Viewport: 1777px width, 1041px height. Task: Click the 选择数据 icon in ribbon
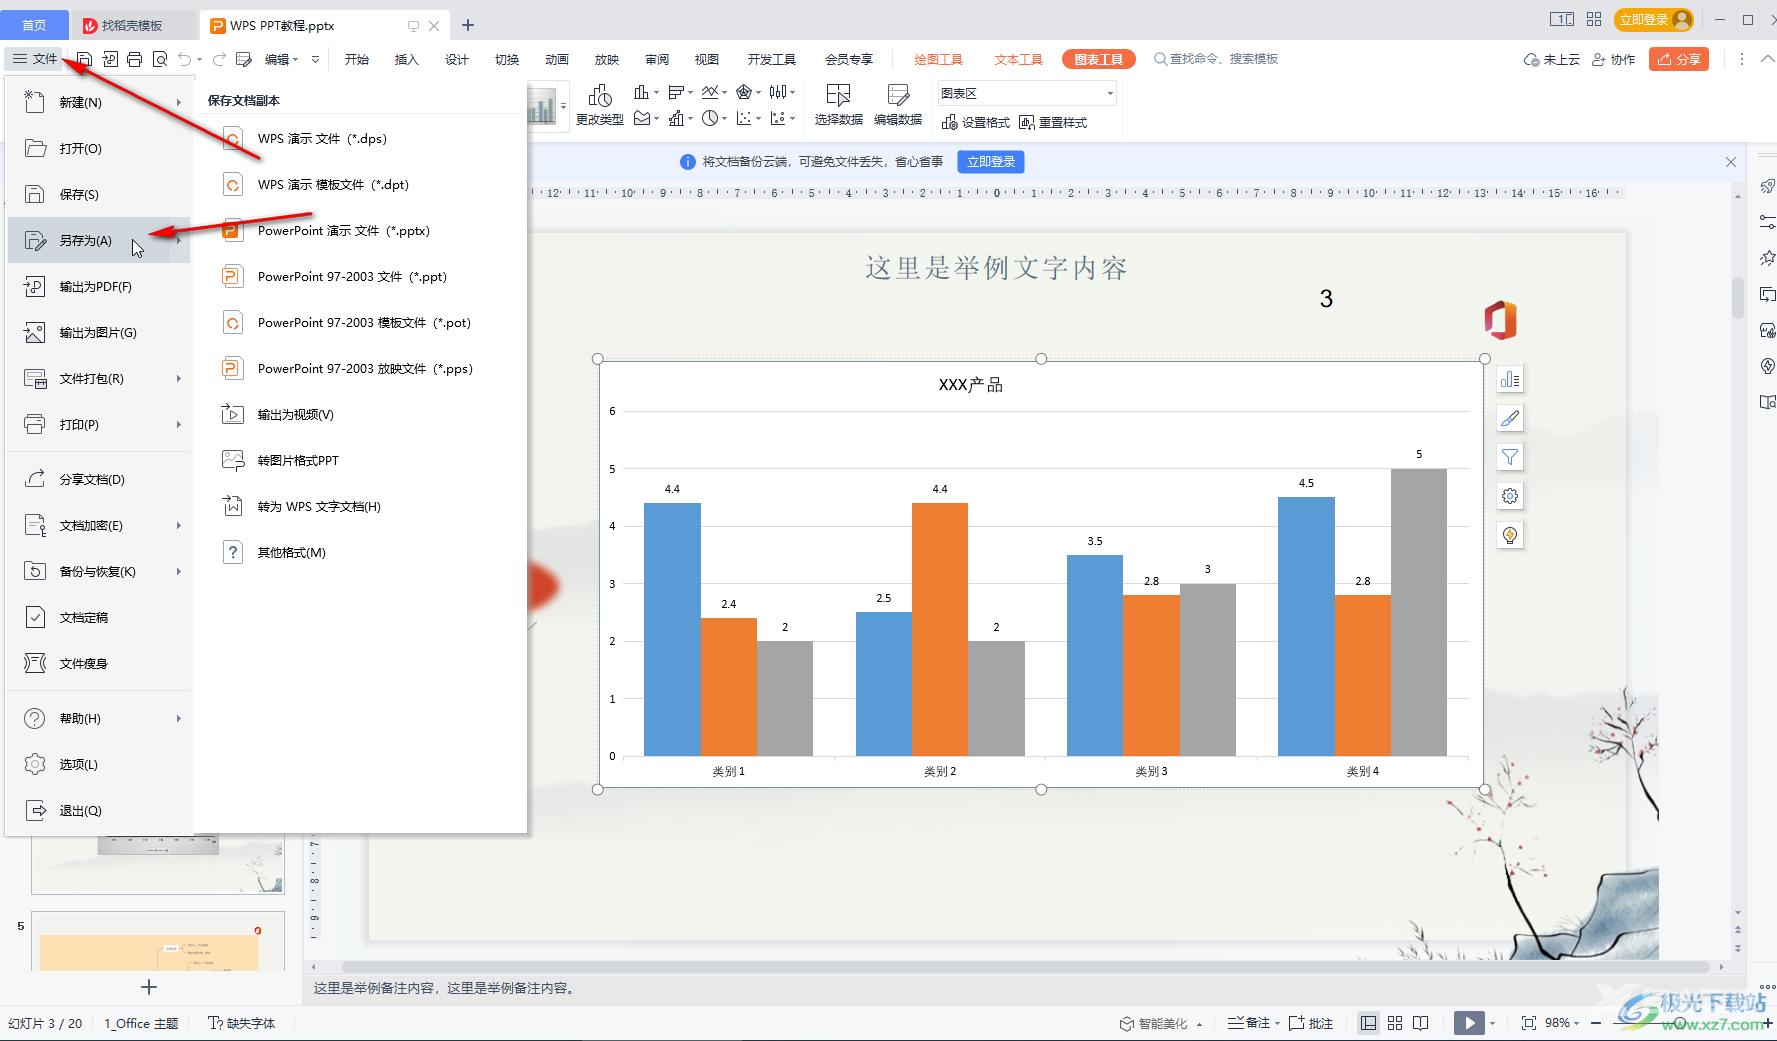pos(838,95)
